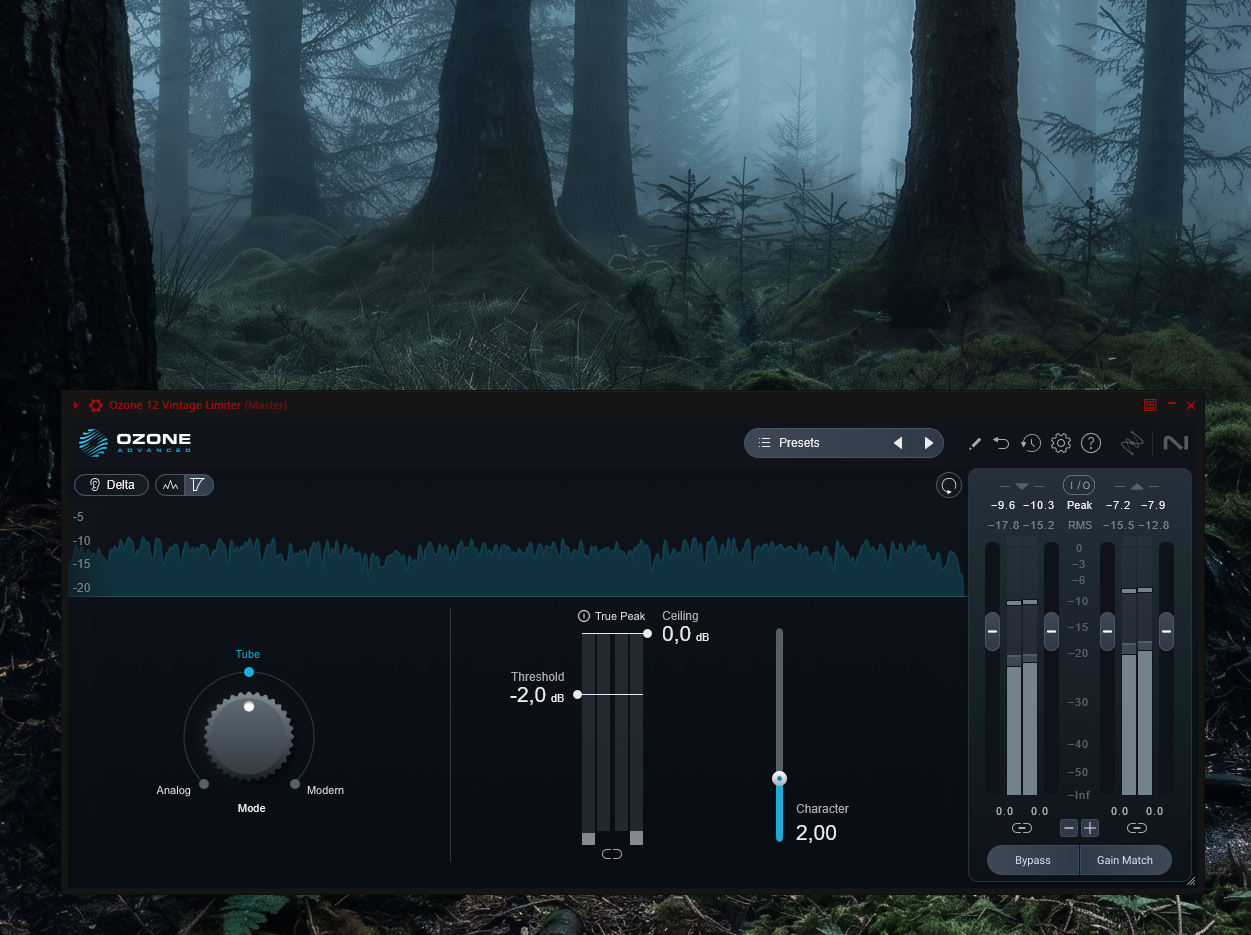Undo the last change

coord(1001,443)
